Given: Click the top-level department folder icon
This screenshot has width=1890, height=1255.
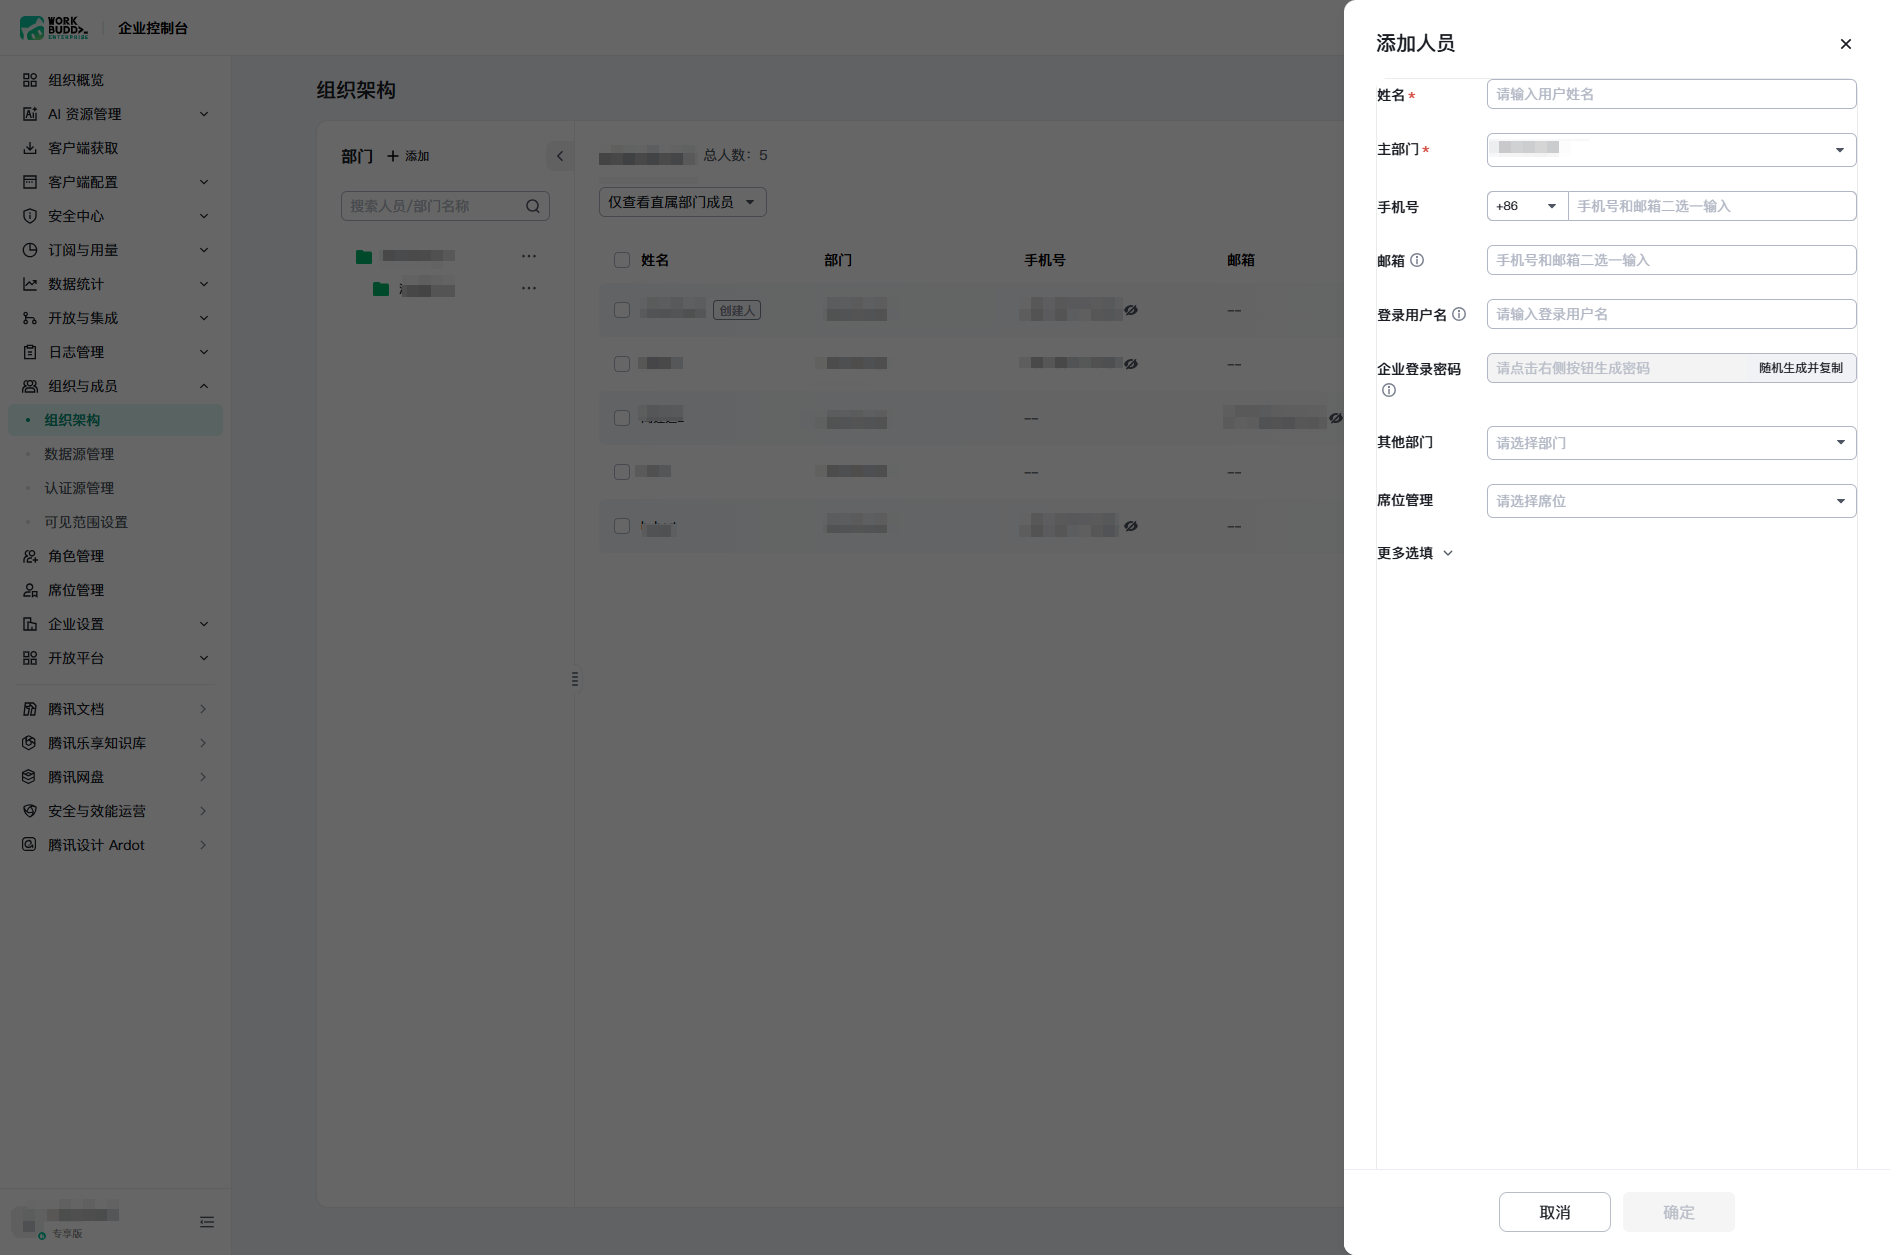Looking at the screenshot, I should [x=364, y=257].
